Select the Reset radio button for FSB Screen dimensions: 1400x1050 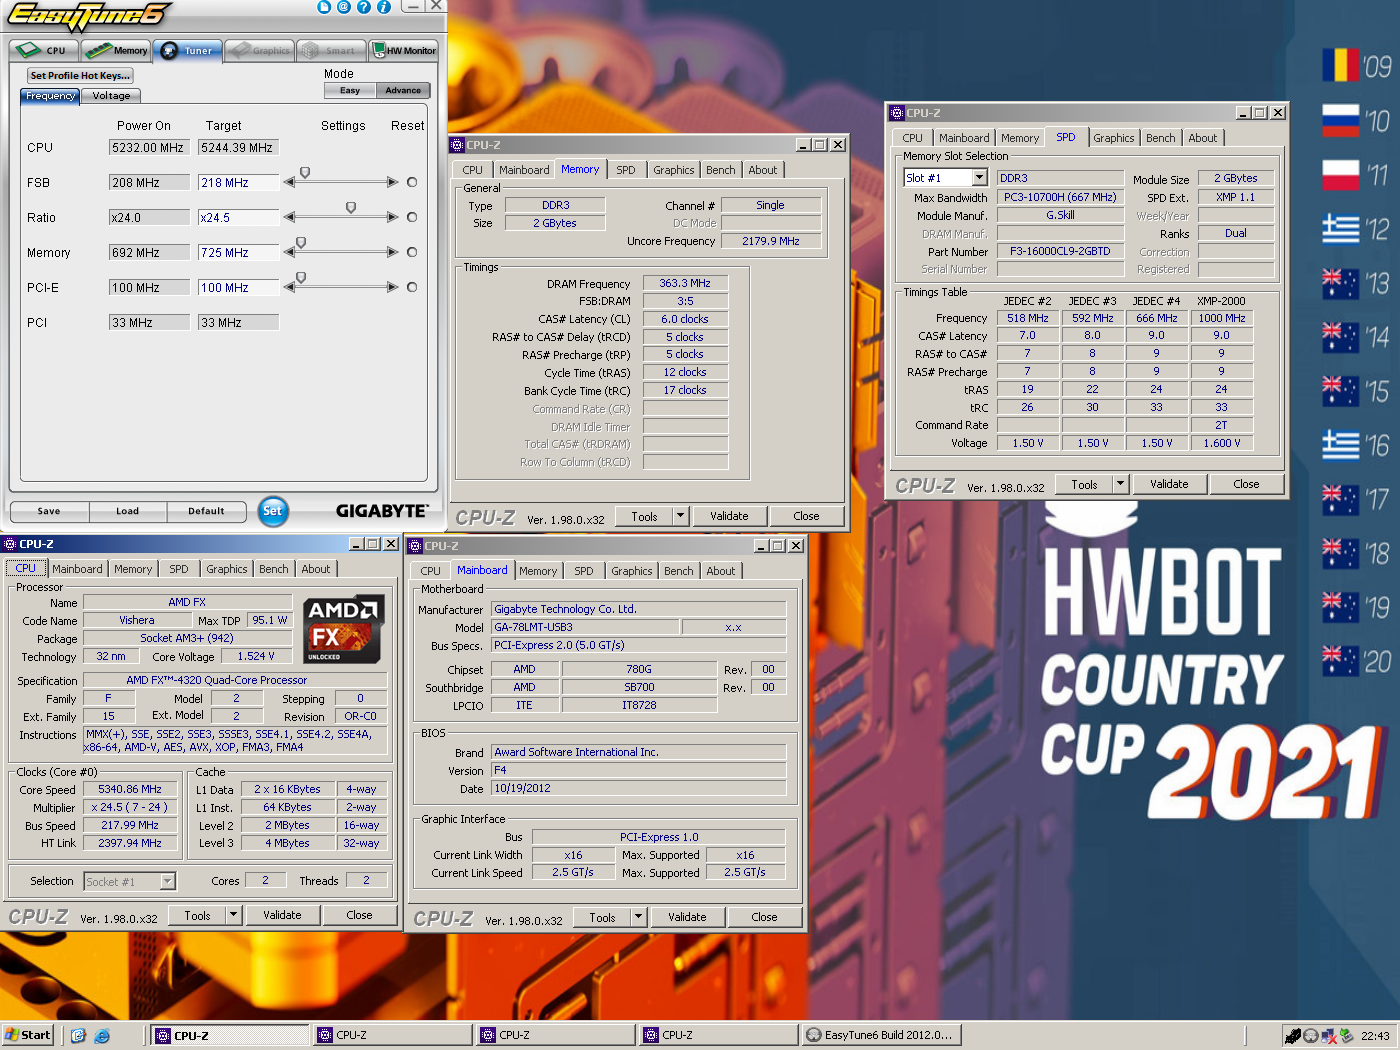pos(412,182)
